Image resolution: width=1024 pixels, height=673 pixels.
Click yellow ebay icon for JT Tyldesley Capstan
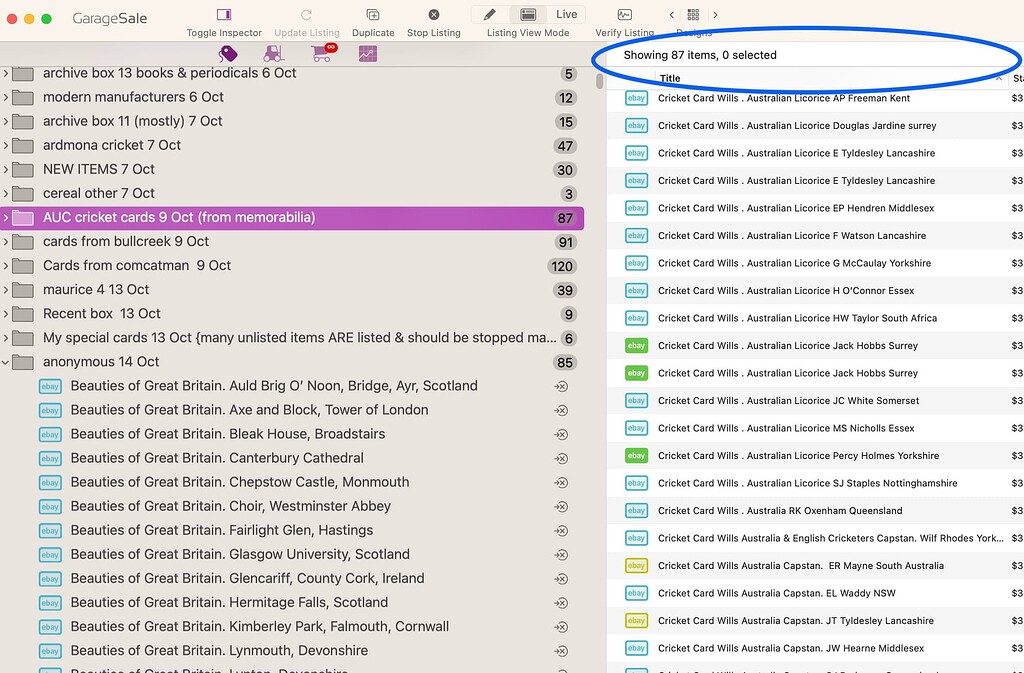click(x=636, y=621)
